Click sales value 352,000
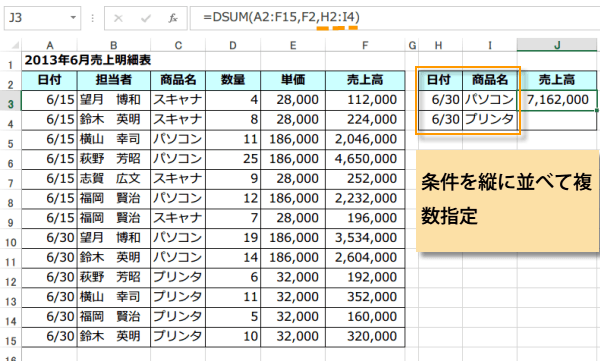 (365, 297)
